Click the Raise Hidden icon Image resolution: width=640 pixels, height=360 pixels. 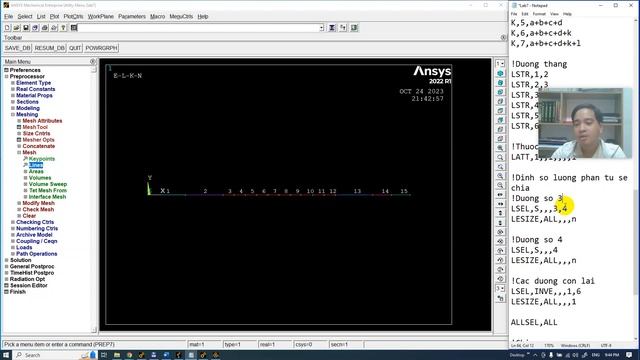click(332, 28)
